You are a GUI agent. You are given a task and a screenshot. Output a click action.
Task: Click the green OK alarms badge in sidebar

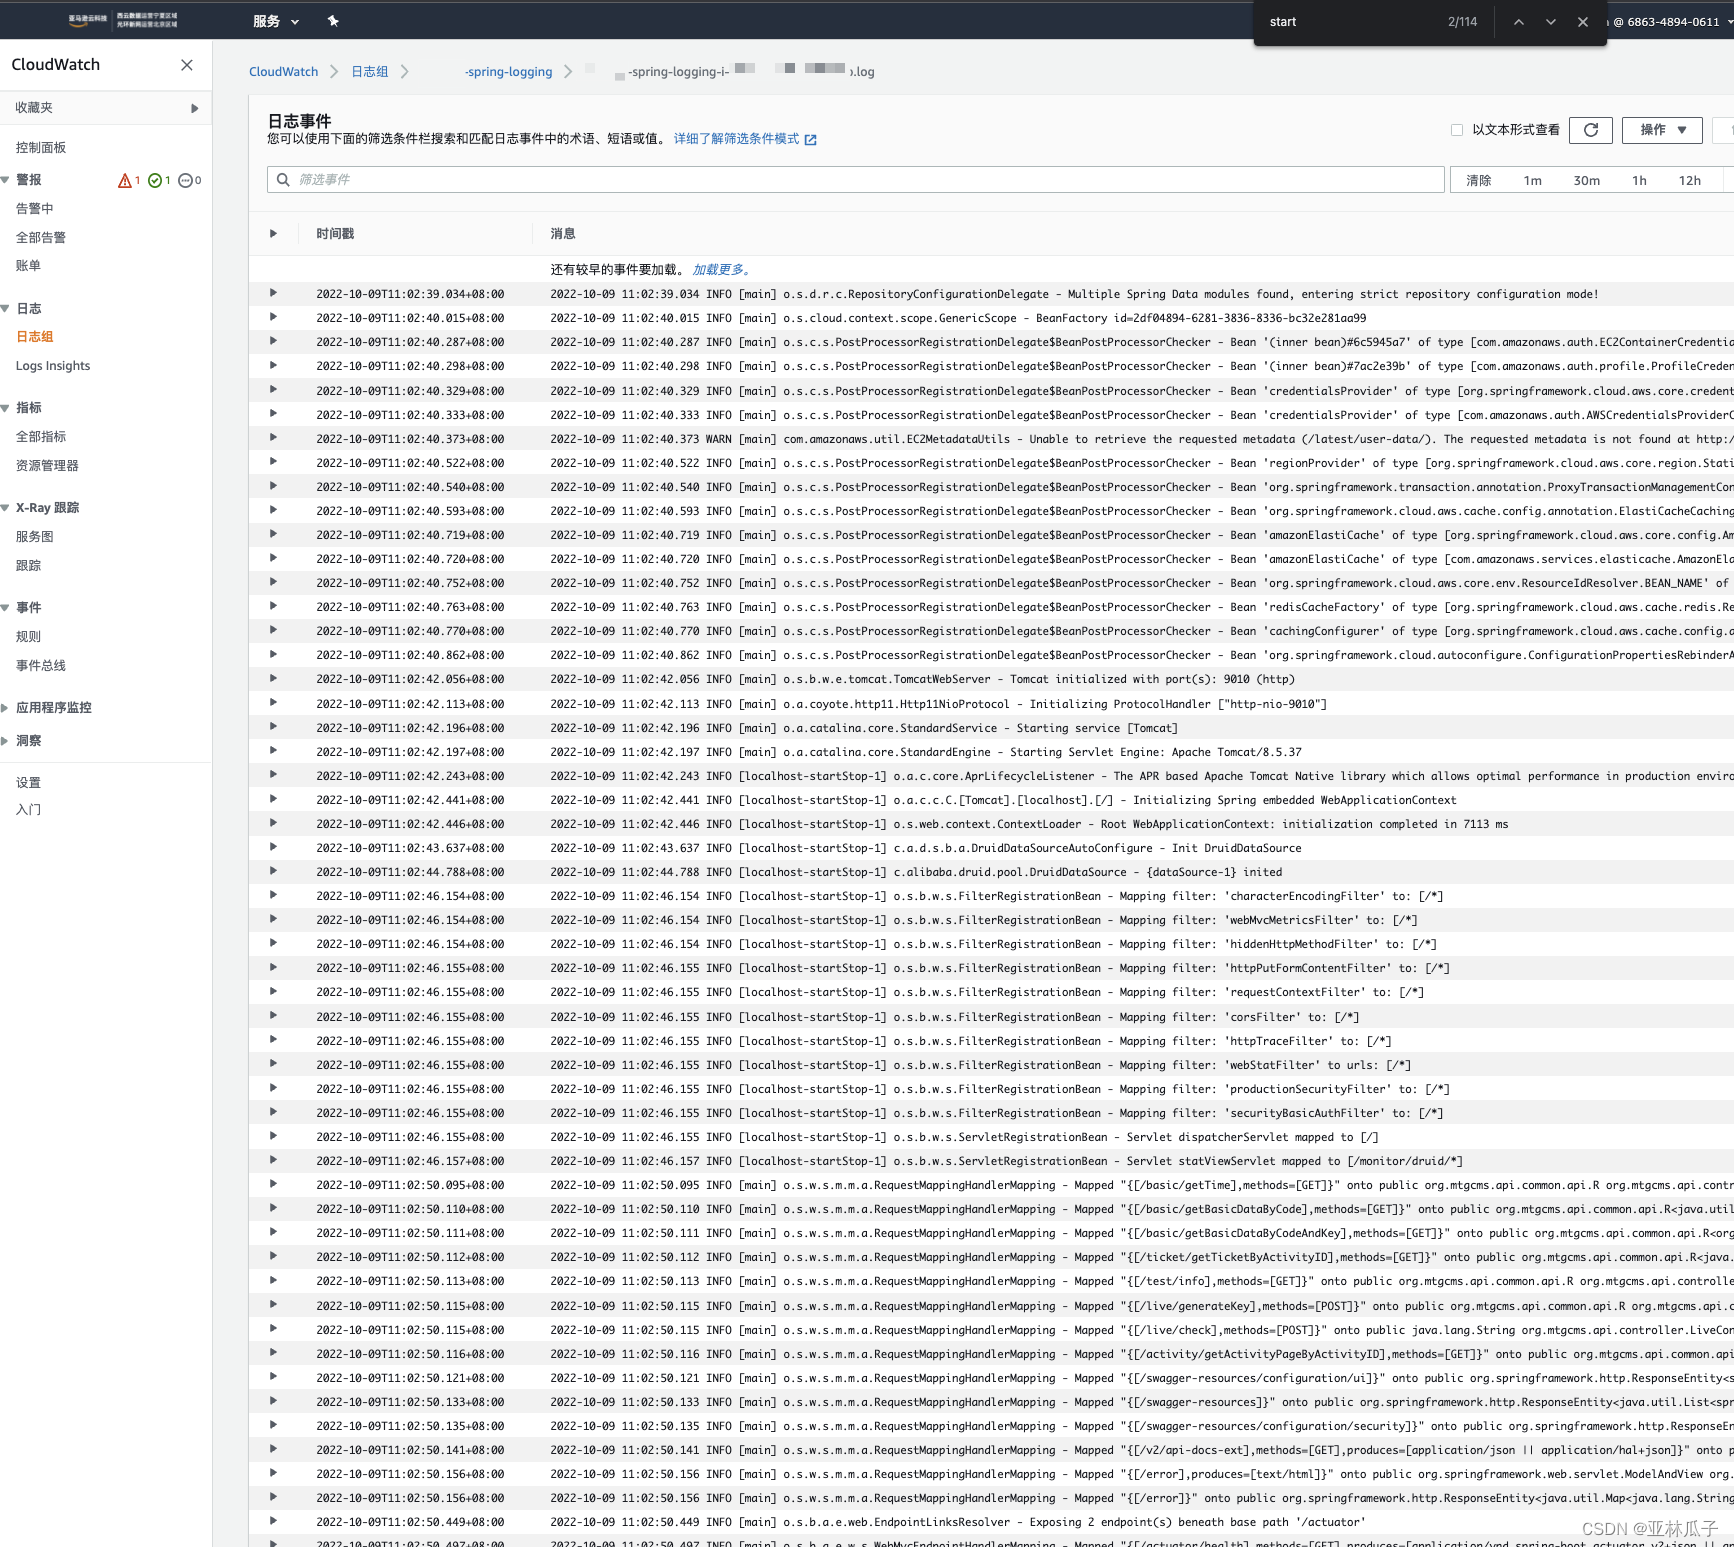coord(158,180)
